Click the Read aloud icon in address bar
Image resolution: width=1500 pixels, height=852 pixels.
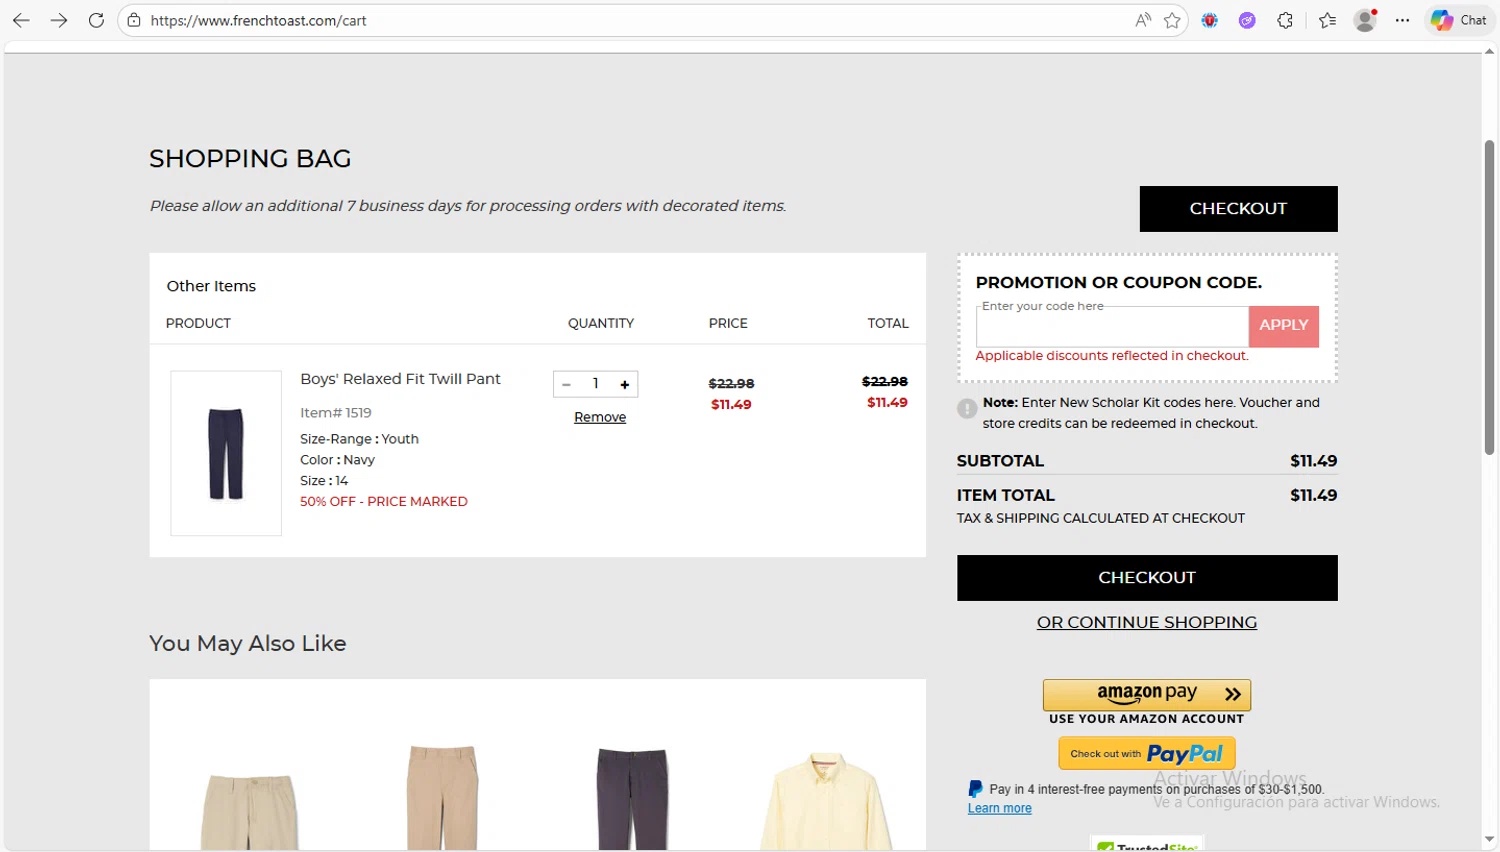(x=1142, y=20)
